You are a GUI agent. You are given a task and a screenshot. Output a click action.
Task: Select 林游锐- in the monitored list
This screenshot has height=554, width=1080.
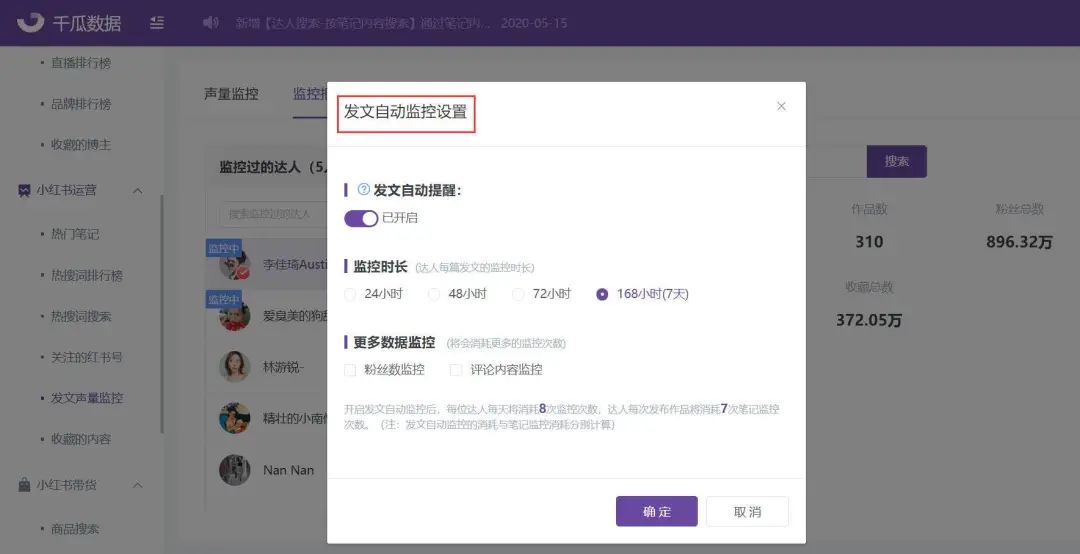click(x=267, y=367)
